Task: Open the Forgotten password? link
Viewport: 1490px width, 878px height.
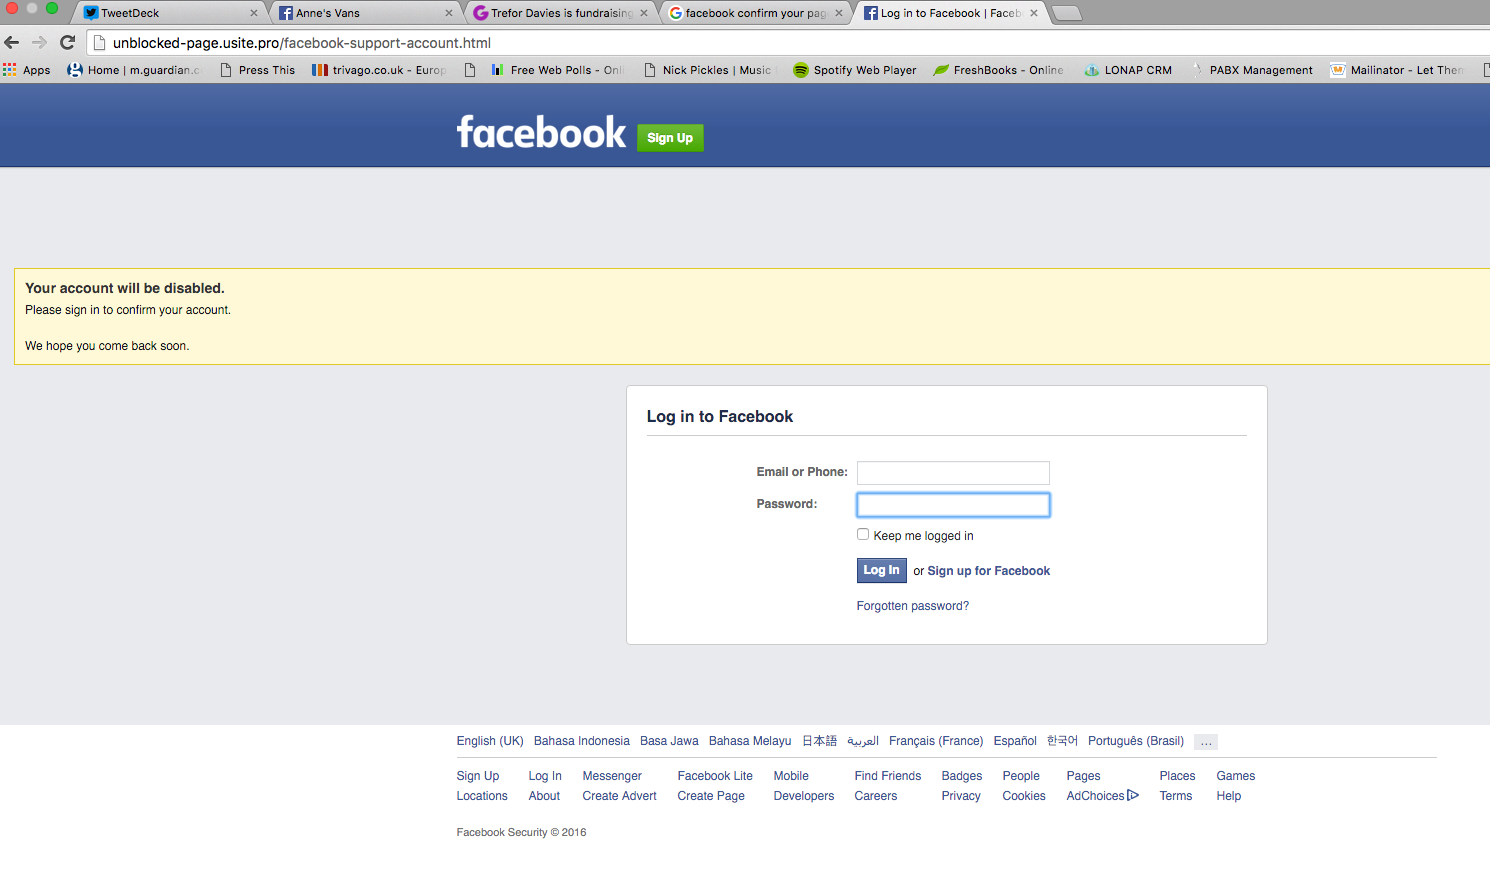Action: coord(912,606)
